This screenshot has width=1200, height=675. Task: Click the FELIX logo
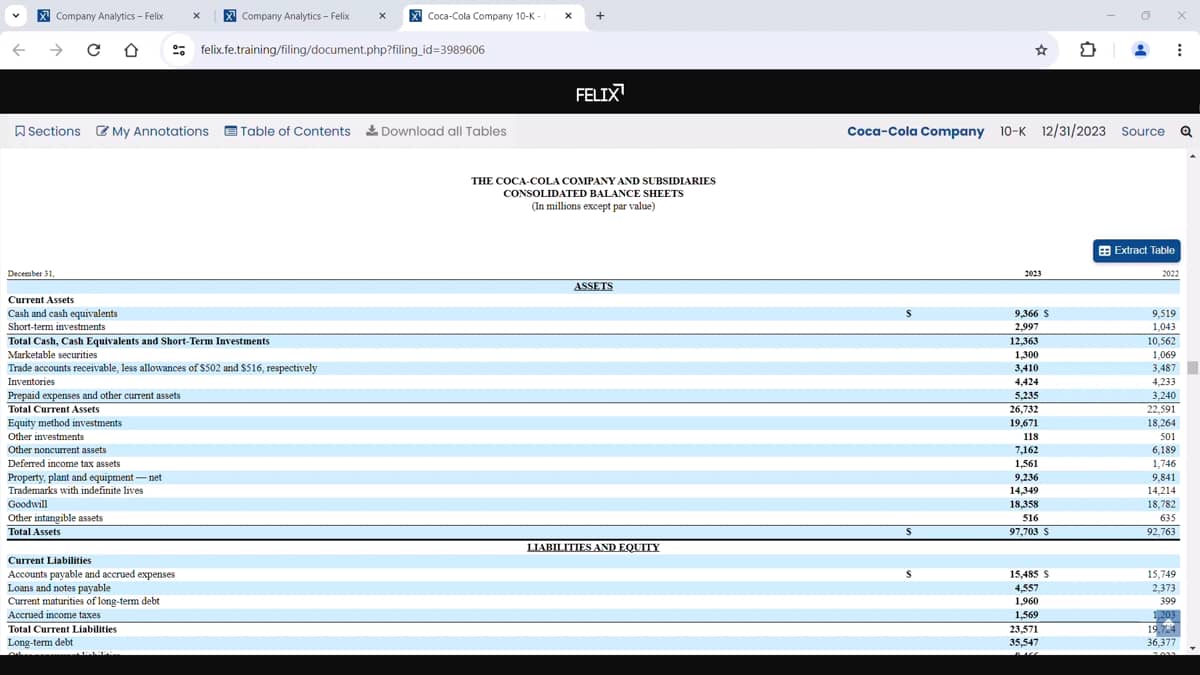600,94
